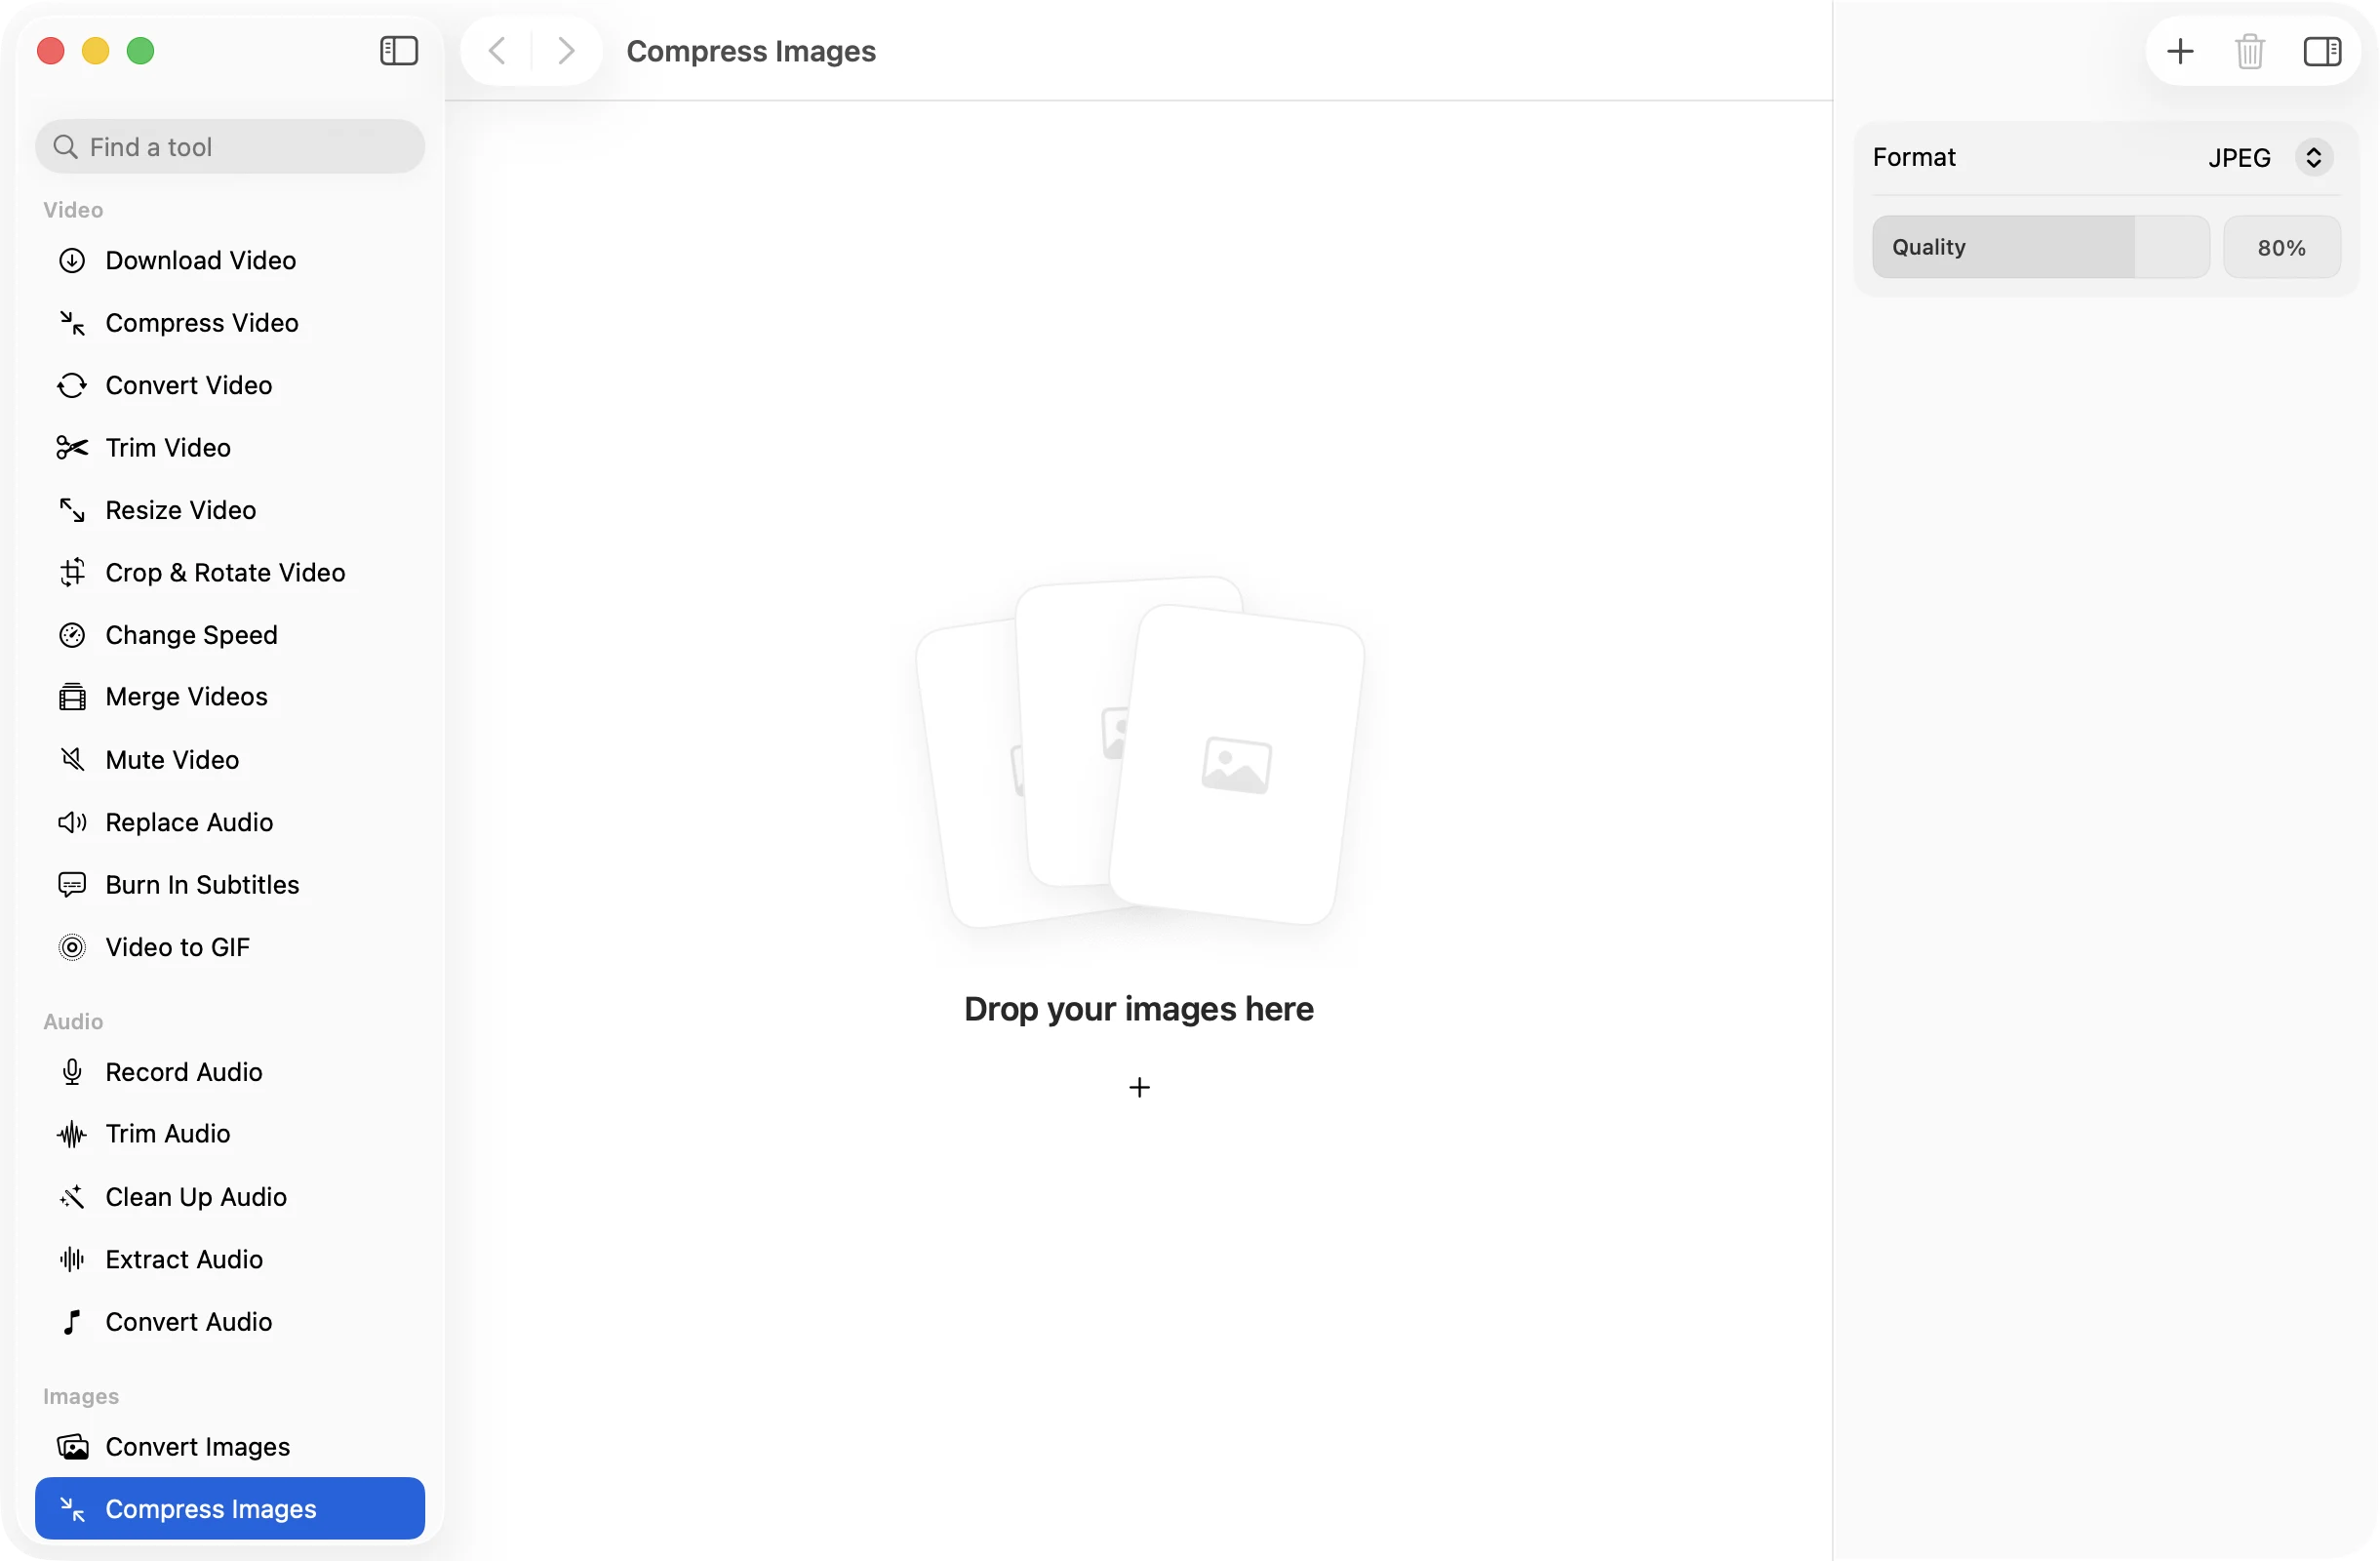Select the Compress Images sidebar item
Viewport: 2380px width, 1561px height.
[x=229, y=1509]
